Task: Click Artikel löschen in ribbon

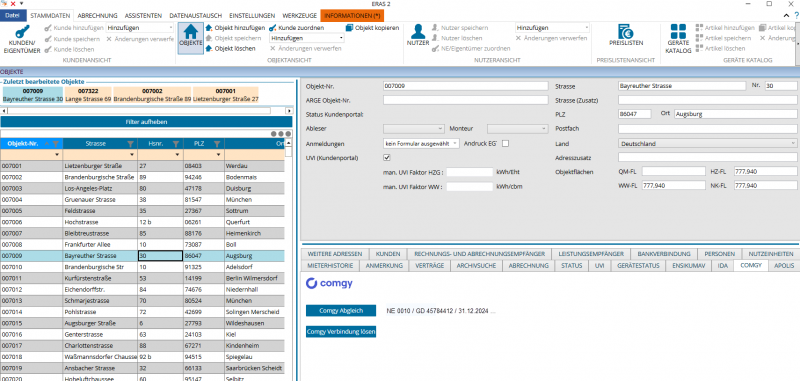Action: tap(720, 48)
